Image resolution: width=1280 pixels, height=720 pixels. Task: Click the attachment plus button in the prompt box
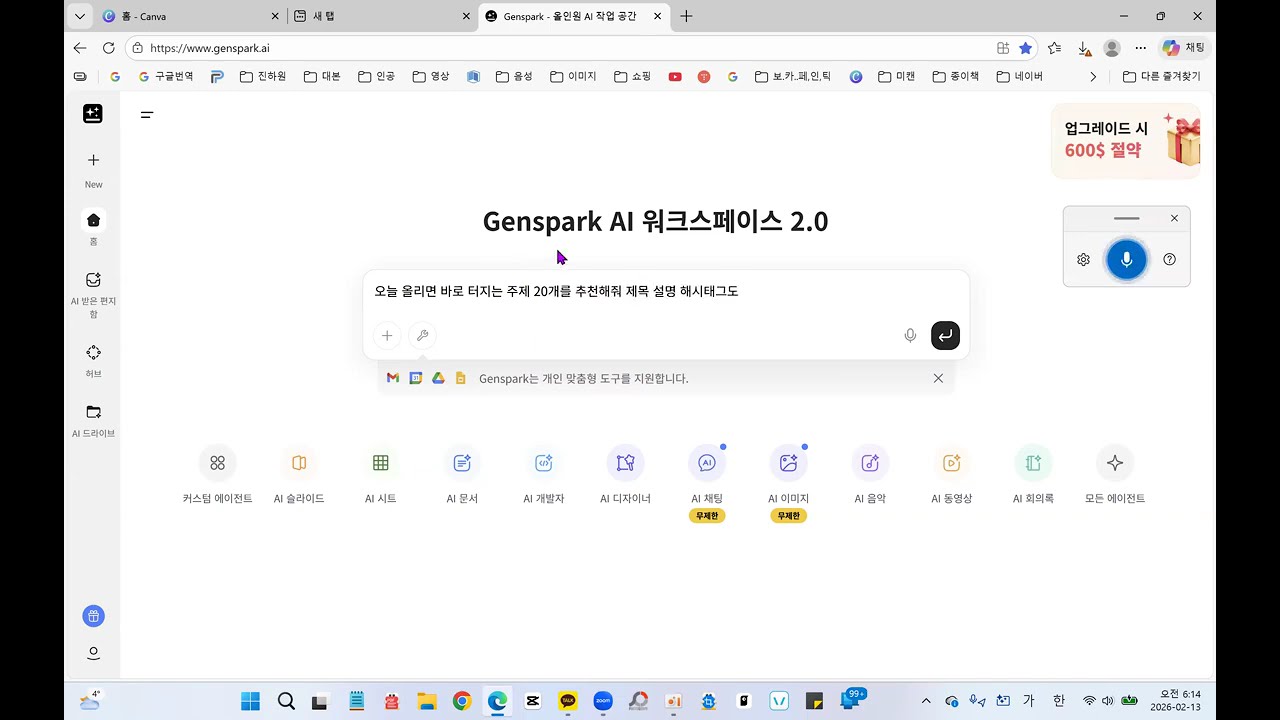(387, 336)
